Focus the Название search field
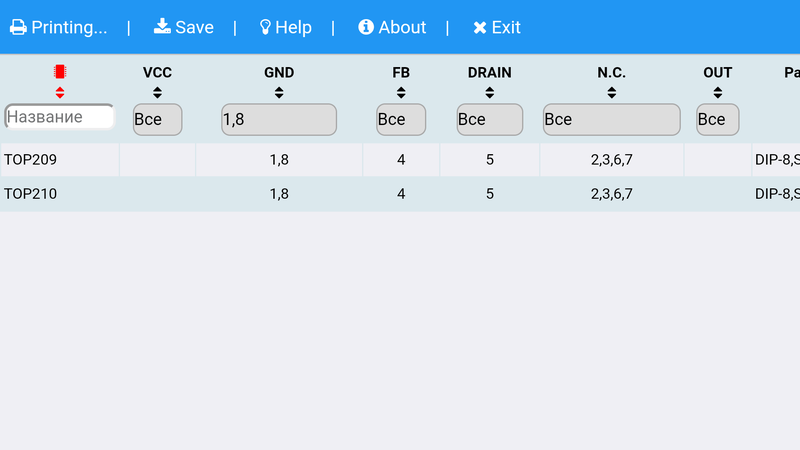Screen dimensions: 800x450 [60, 117]
